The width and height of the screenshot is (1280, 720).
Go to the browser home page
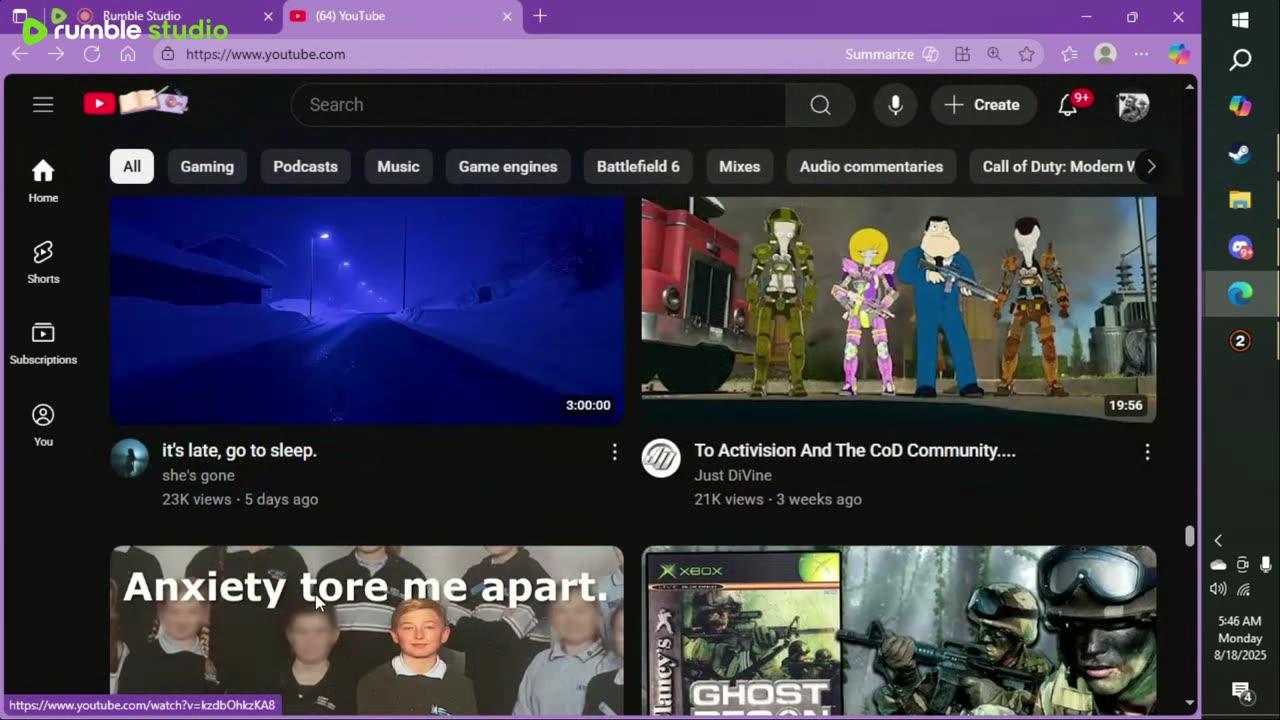(x=128, y=54)
